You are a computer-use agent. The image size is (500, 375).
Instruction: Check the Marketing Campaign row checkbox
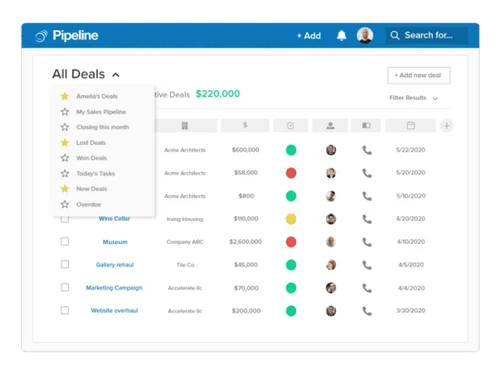[65, 287]
